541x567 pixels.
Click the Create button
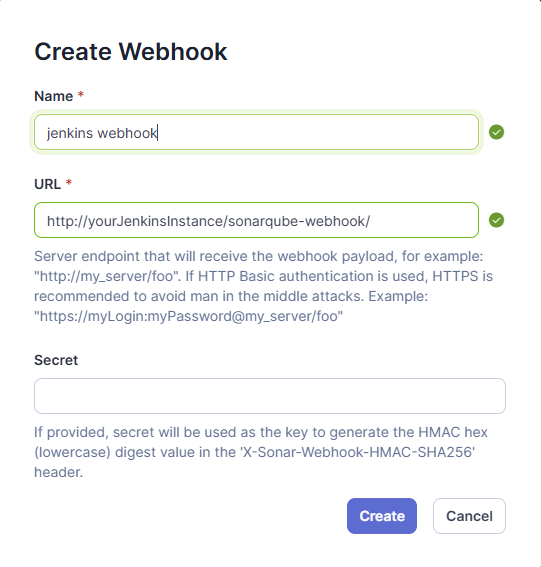pos(382,516)
